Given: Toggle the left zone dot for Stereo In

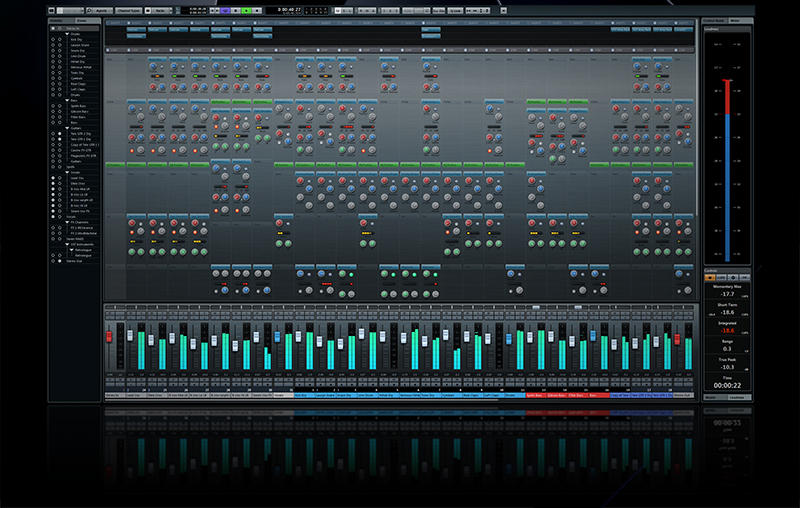Looking at the screenshot, I should click(53, 28).
